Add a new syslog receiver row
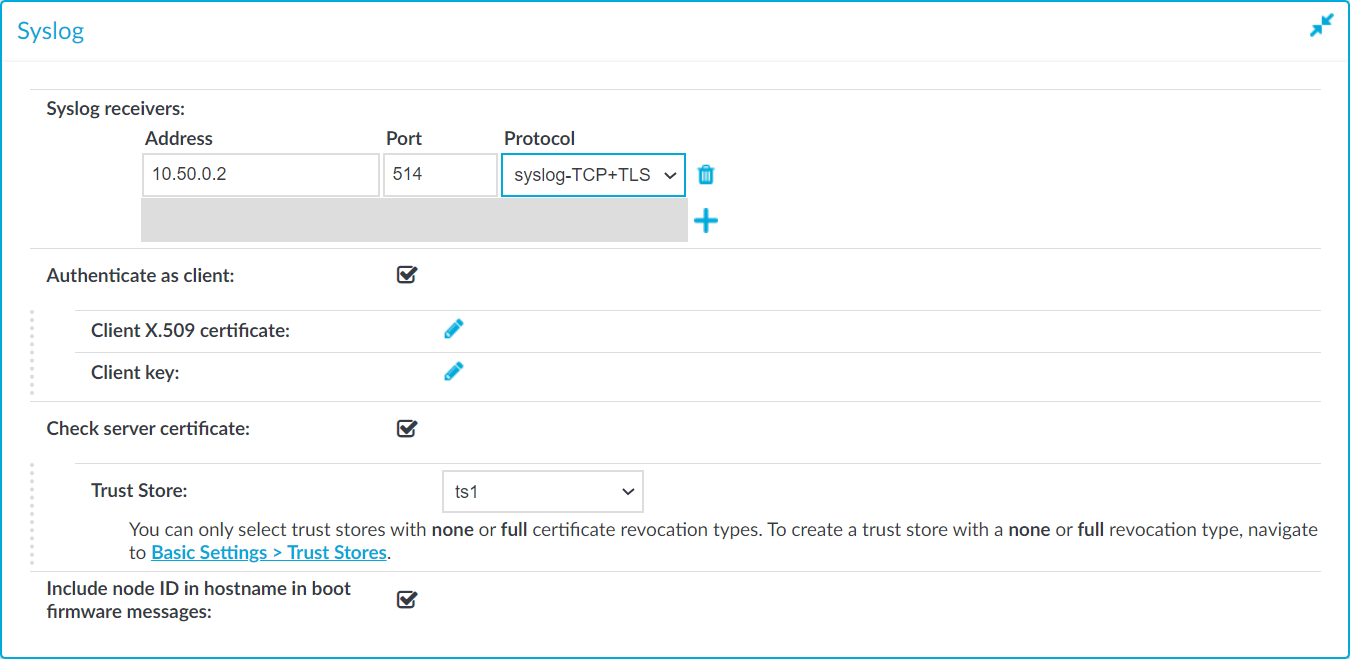Screen dimensions: 1350x659 (706, 221)
